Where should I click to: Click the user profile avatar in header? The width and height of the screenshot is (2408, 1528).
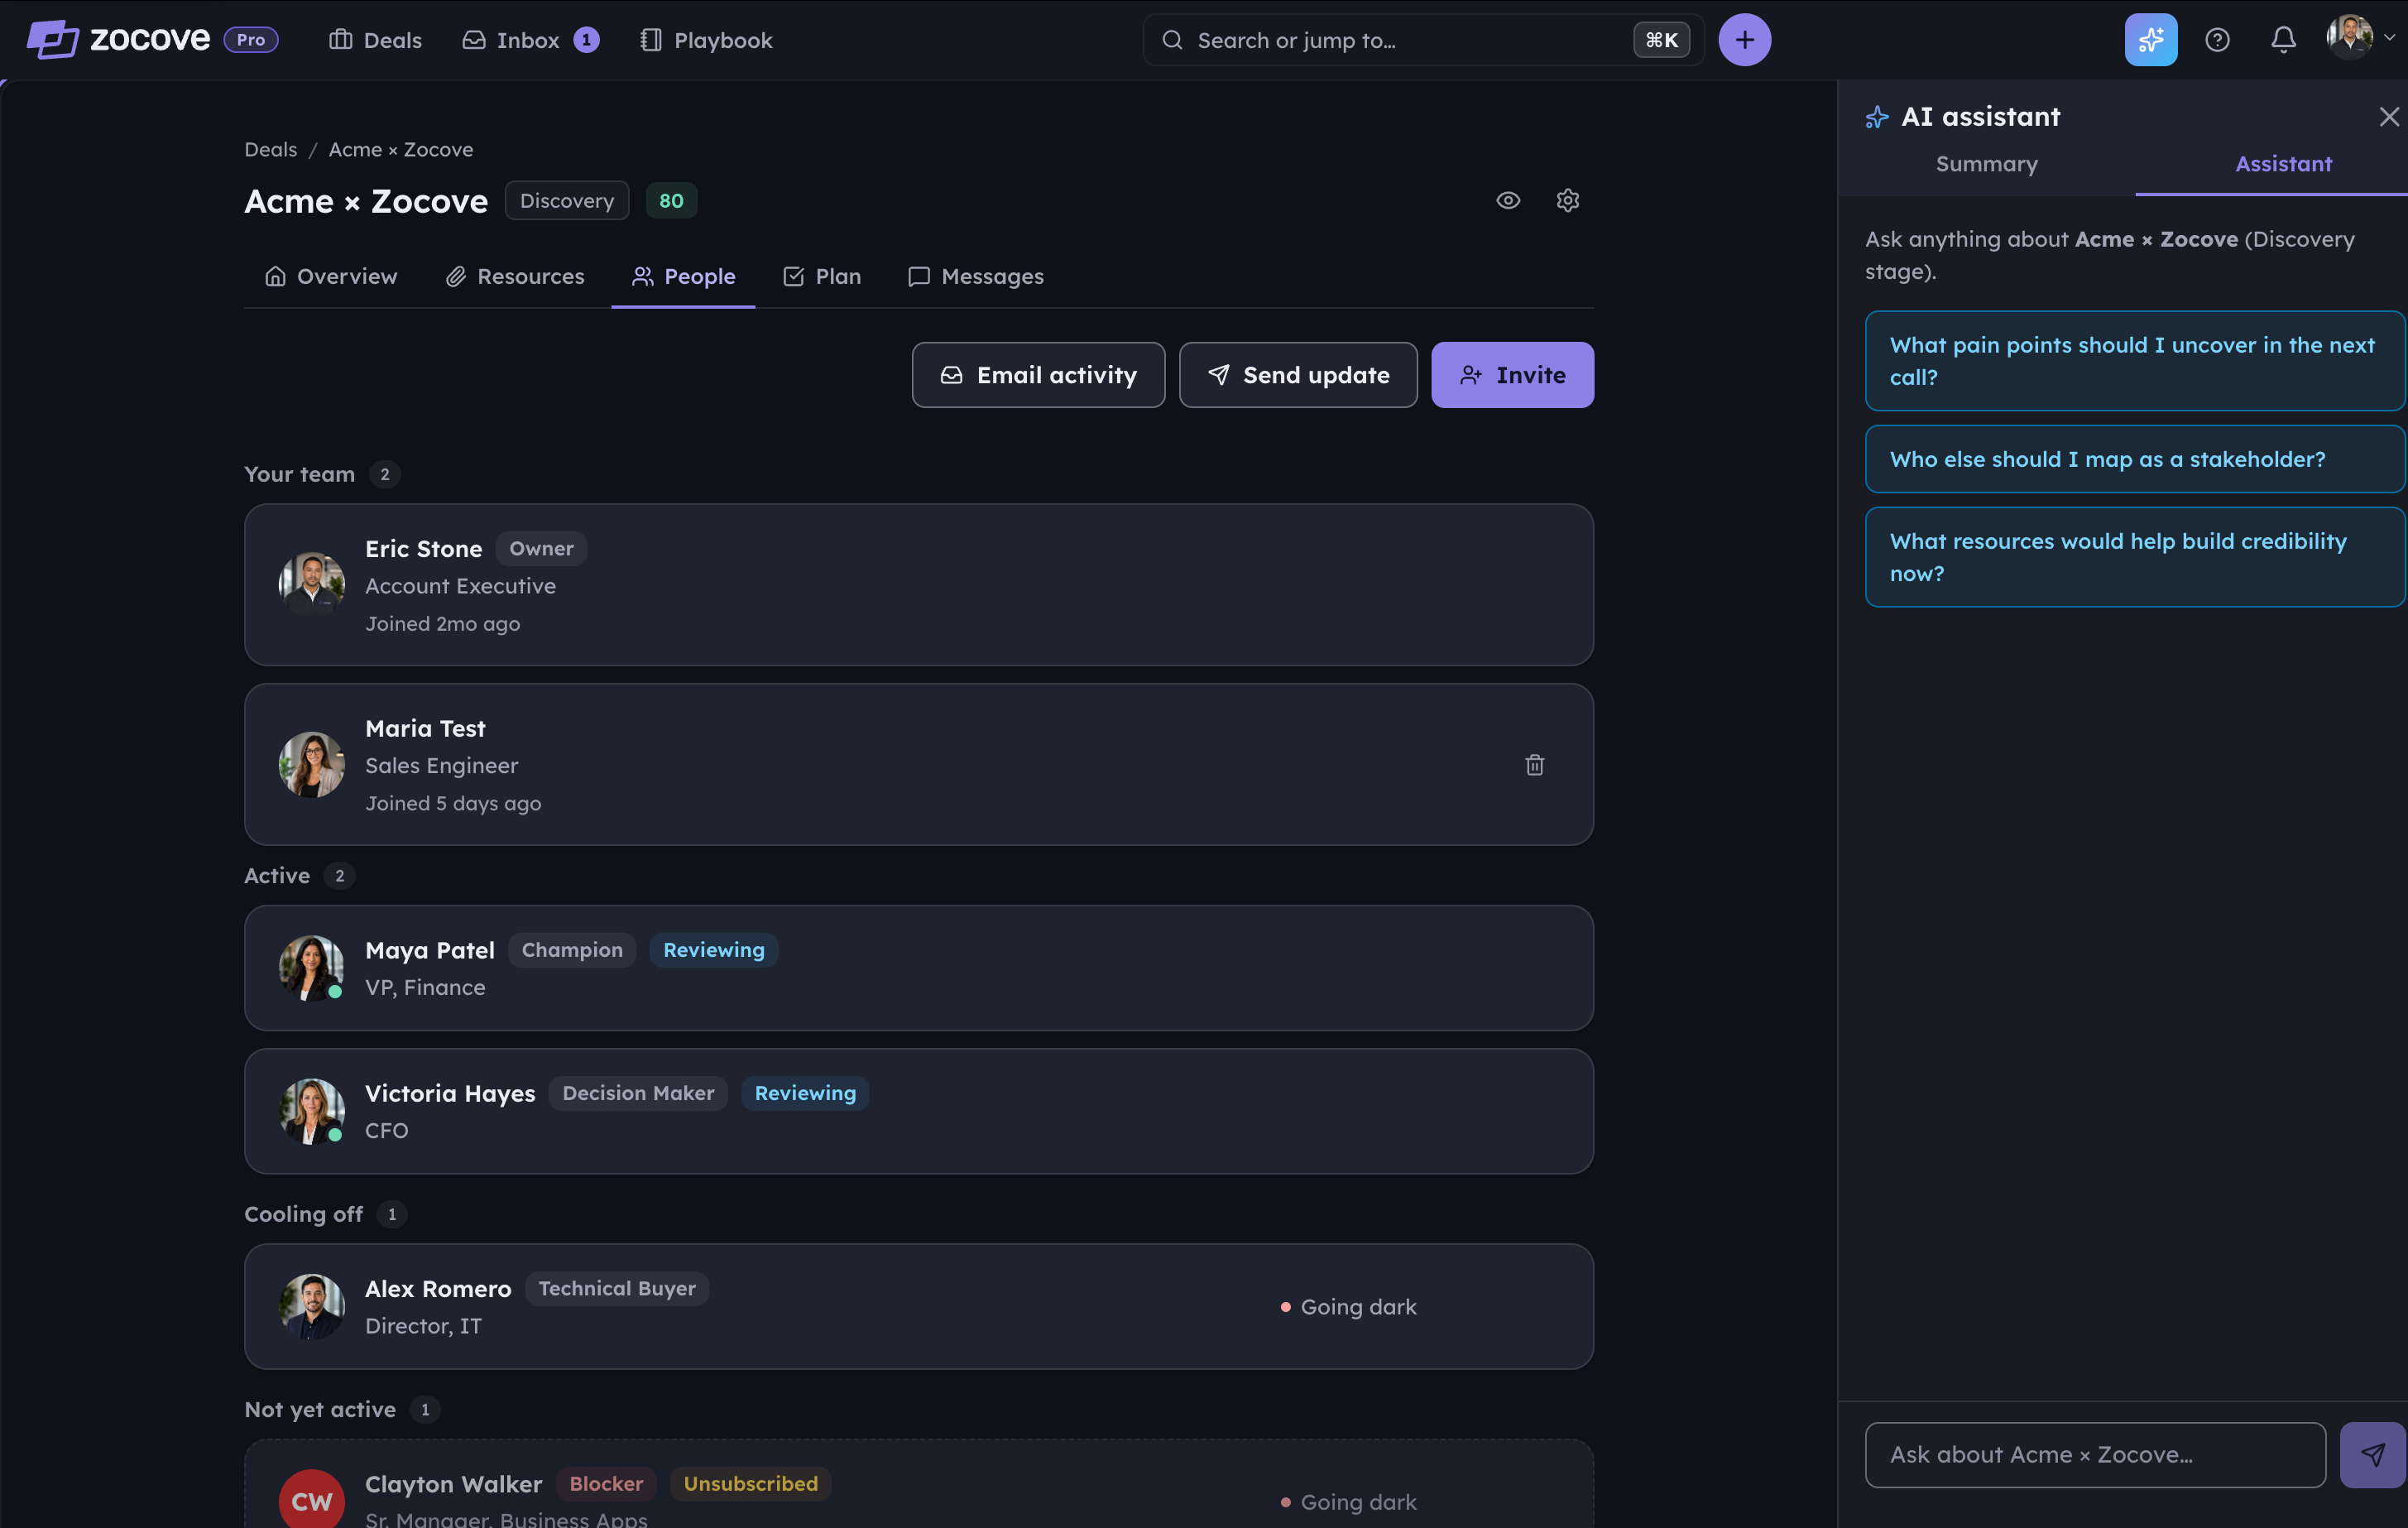2349,38
